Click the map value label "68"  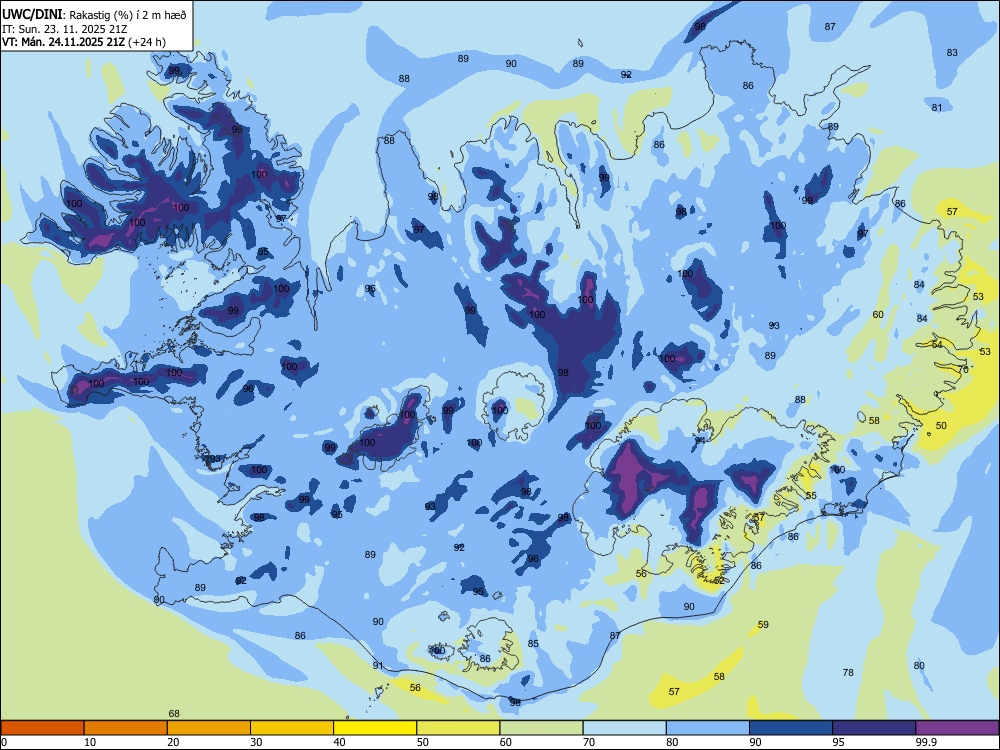(174, 714)
